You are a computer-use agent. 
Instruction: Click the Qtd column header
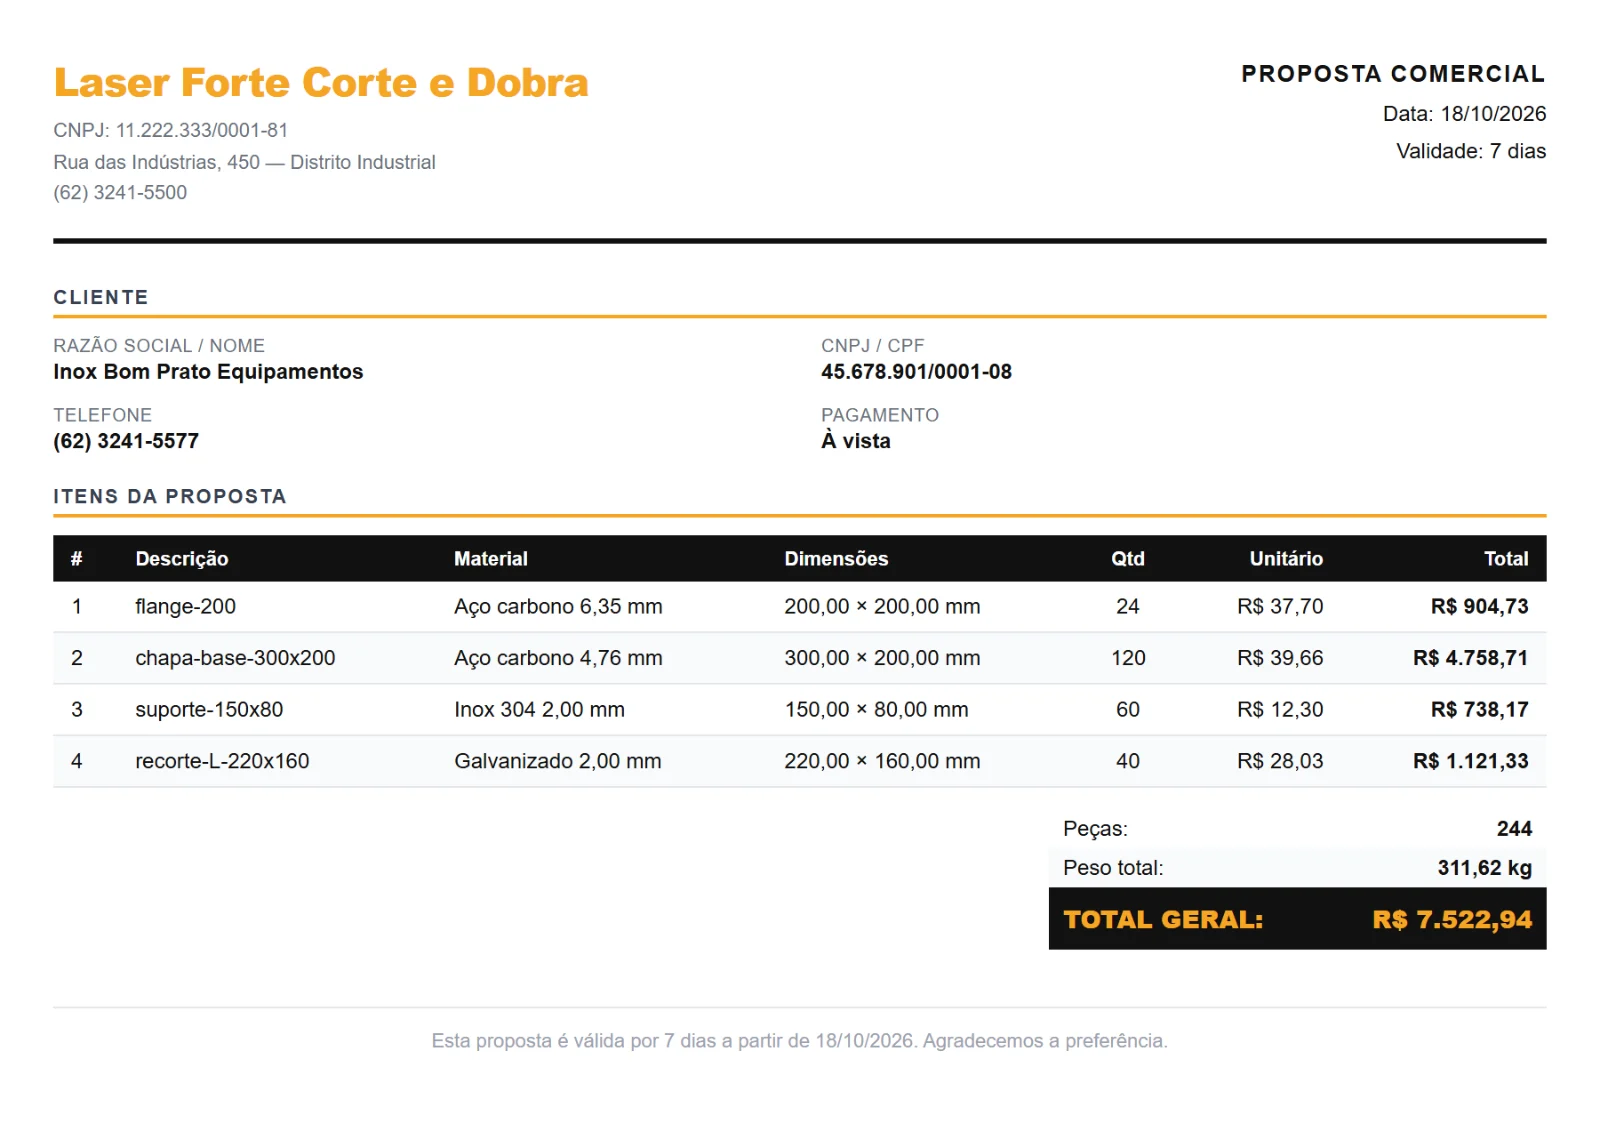pos(1128,559)
